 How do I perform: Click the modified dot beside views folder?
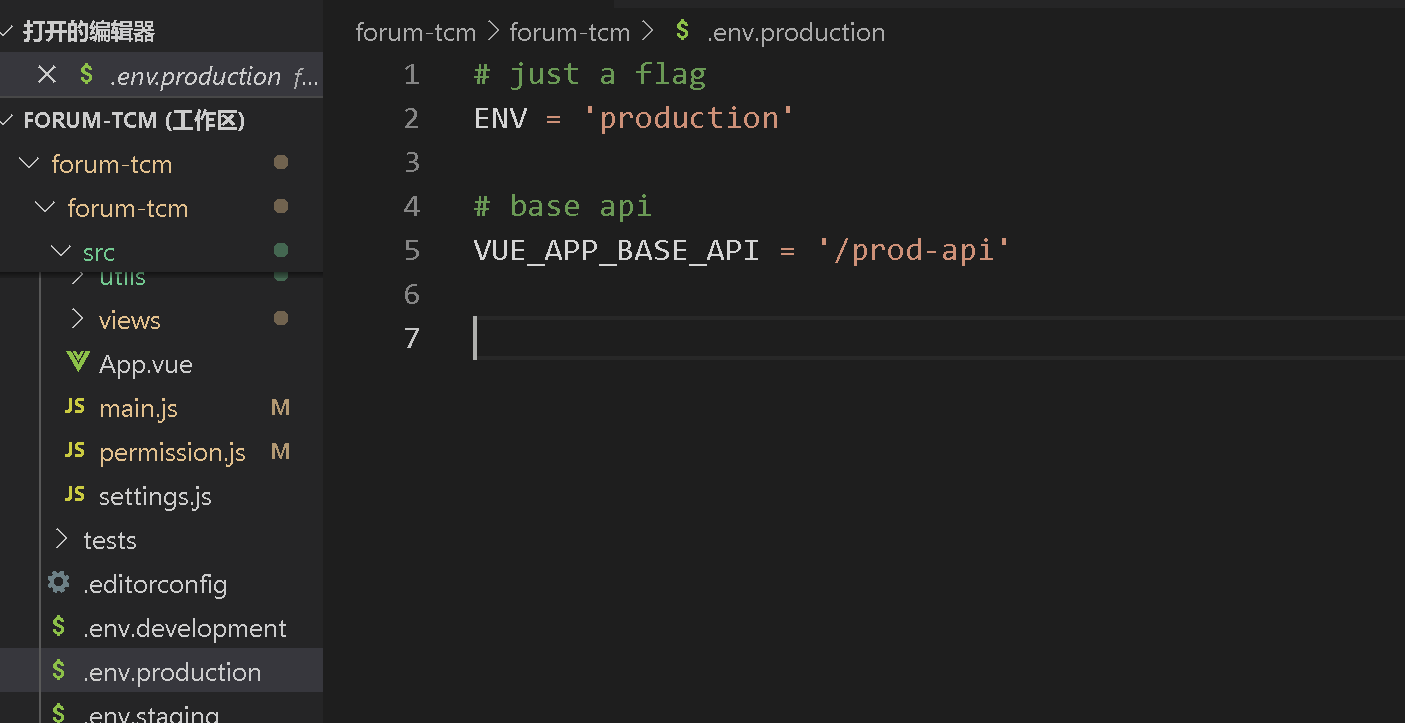pos(281,319)
